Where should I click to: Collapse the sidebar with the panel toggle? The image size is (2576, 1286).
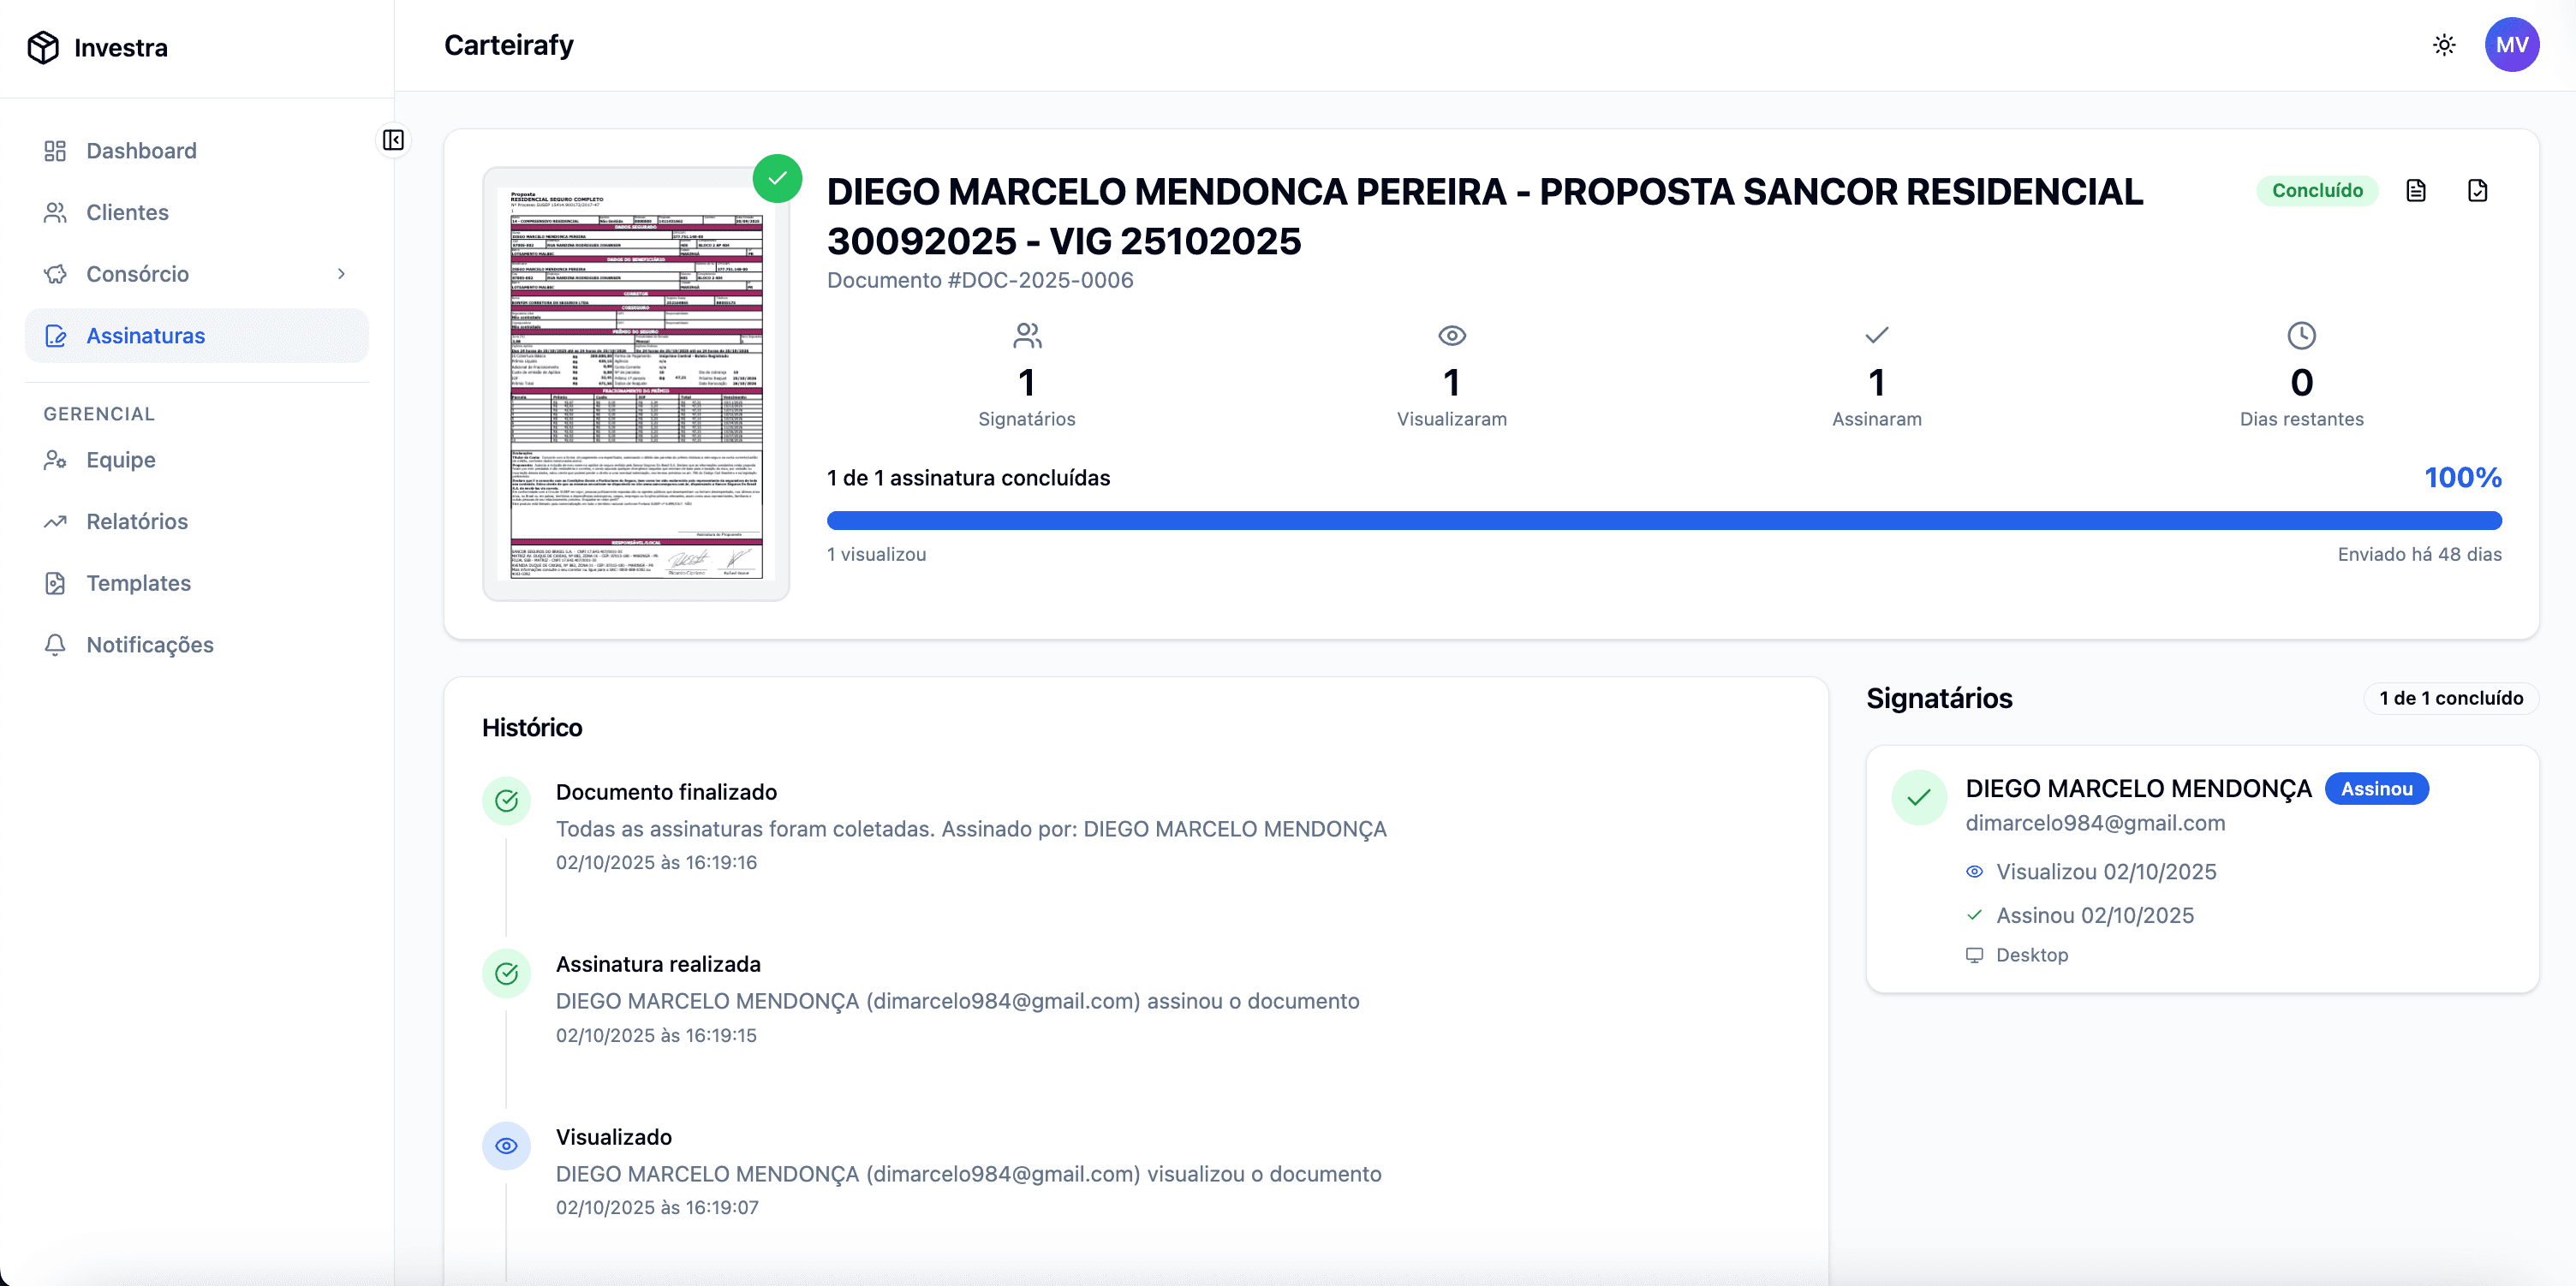coord(394,140)
